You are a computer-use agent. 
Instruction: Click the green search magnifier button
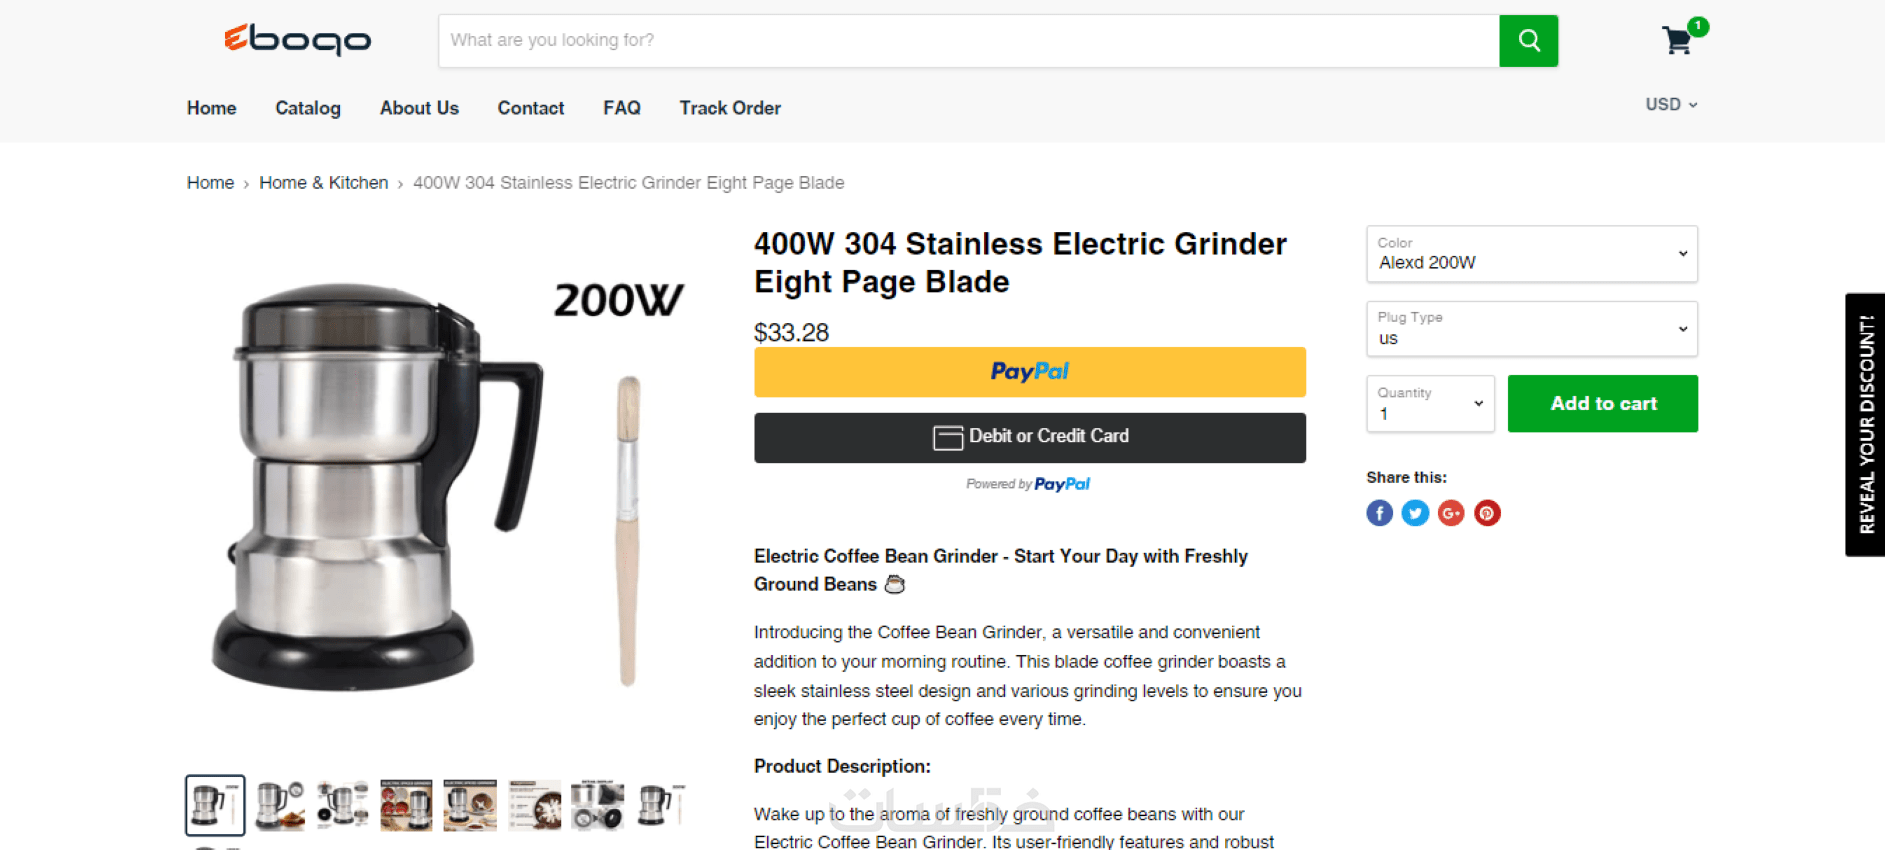pyautogui.click(x=1528, y=41)
